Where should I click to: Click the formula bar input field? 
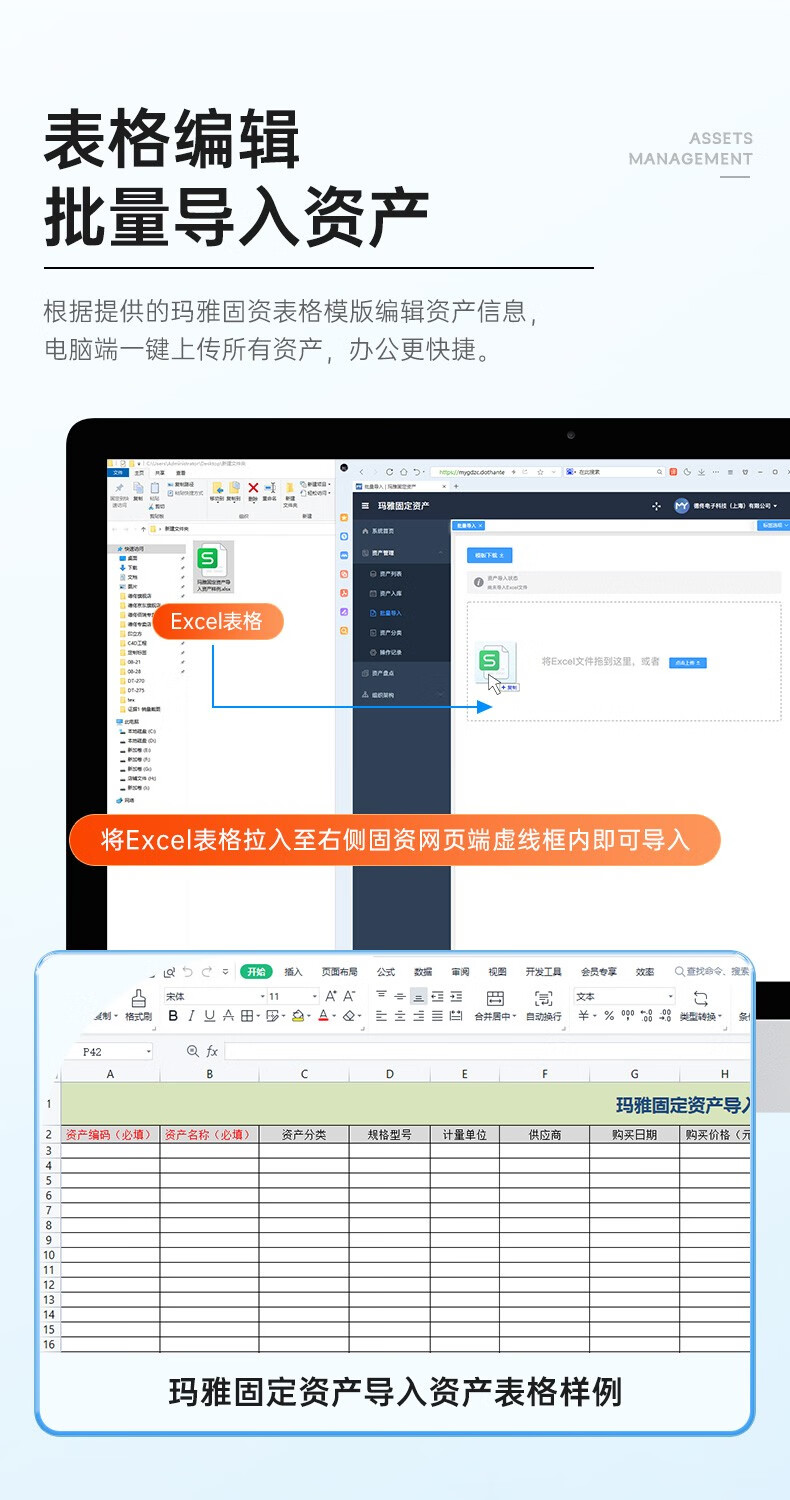pos(487,1051)
